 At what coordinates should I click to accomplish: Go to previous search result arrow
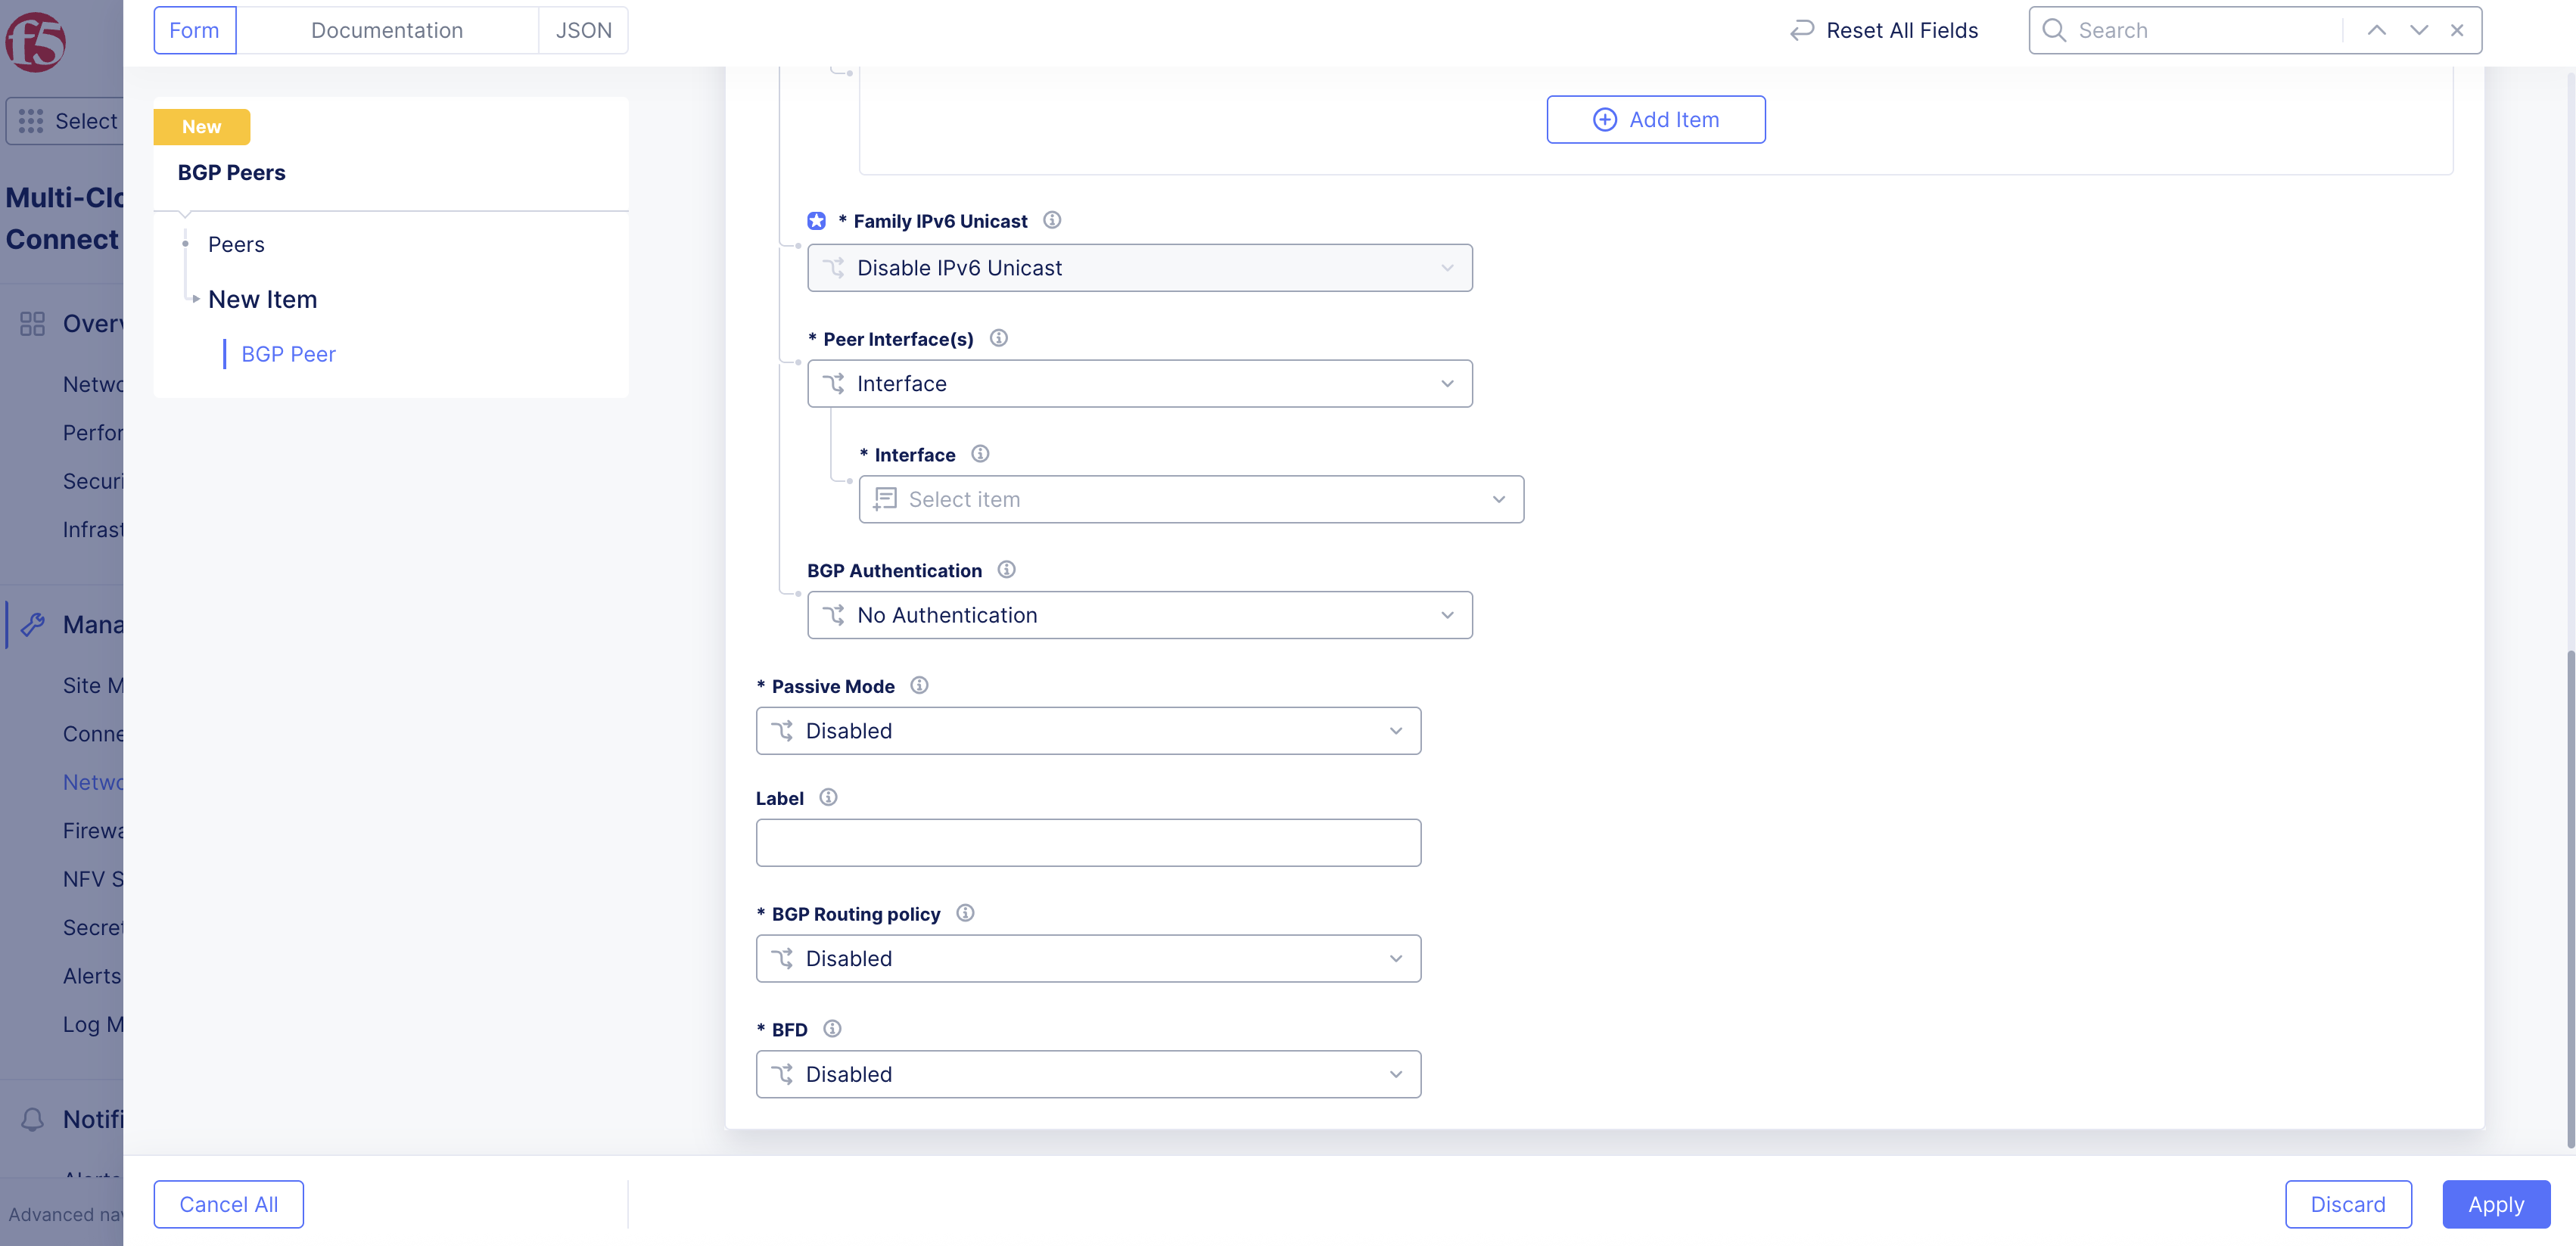click(2377, 30)
